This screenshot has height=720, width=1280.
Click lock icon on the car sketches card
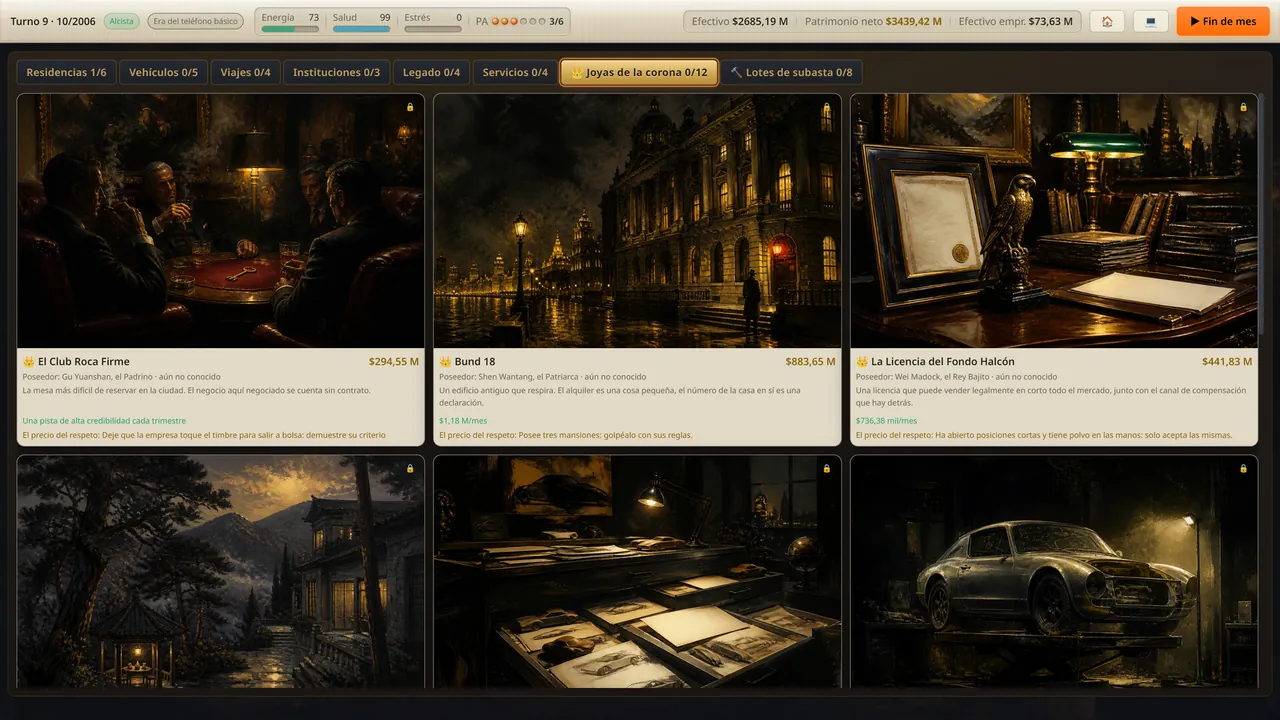pos(826,468)
